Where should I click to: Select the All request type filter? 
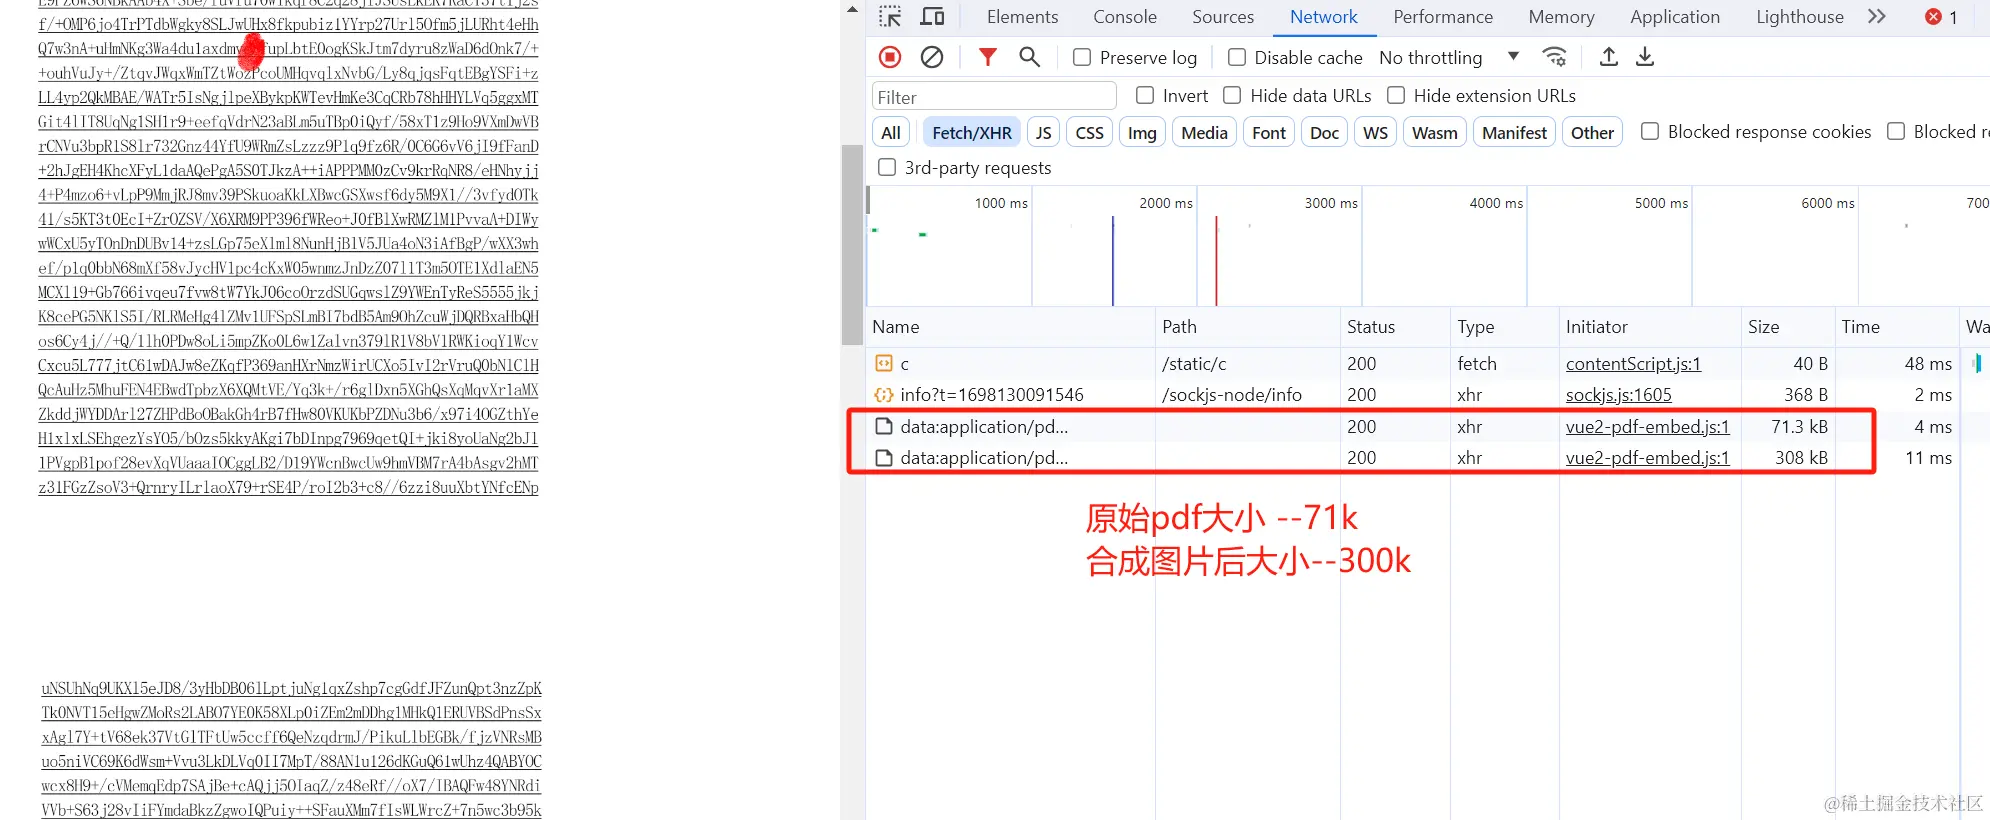click(x=891, y=132)
